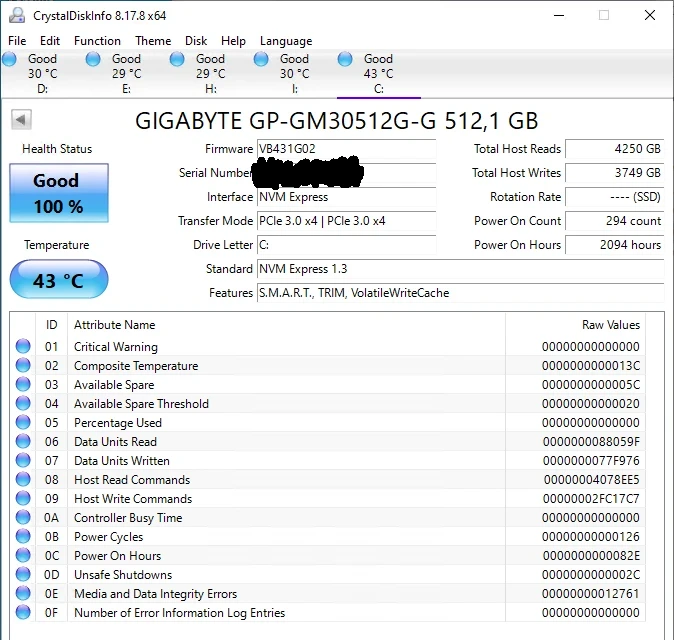
Task: Click health indicator icon of disk C:
Action: tap(345, 59)
